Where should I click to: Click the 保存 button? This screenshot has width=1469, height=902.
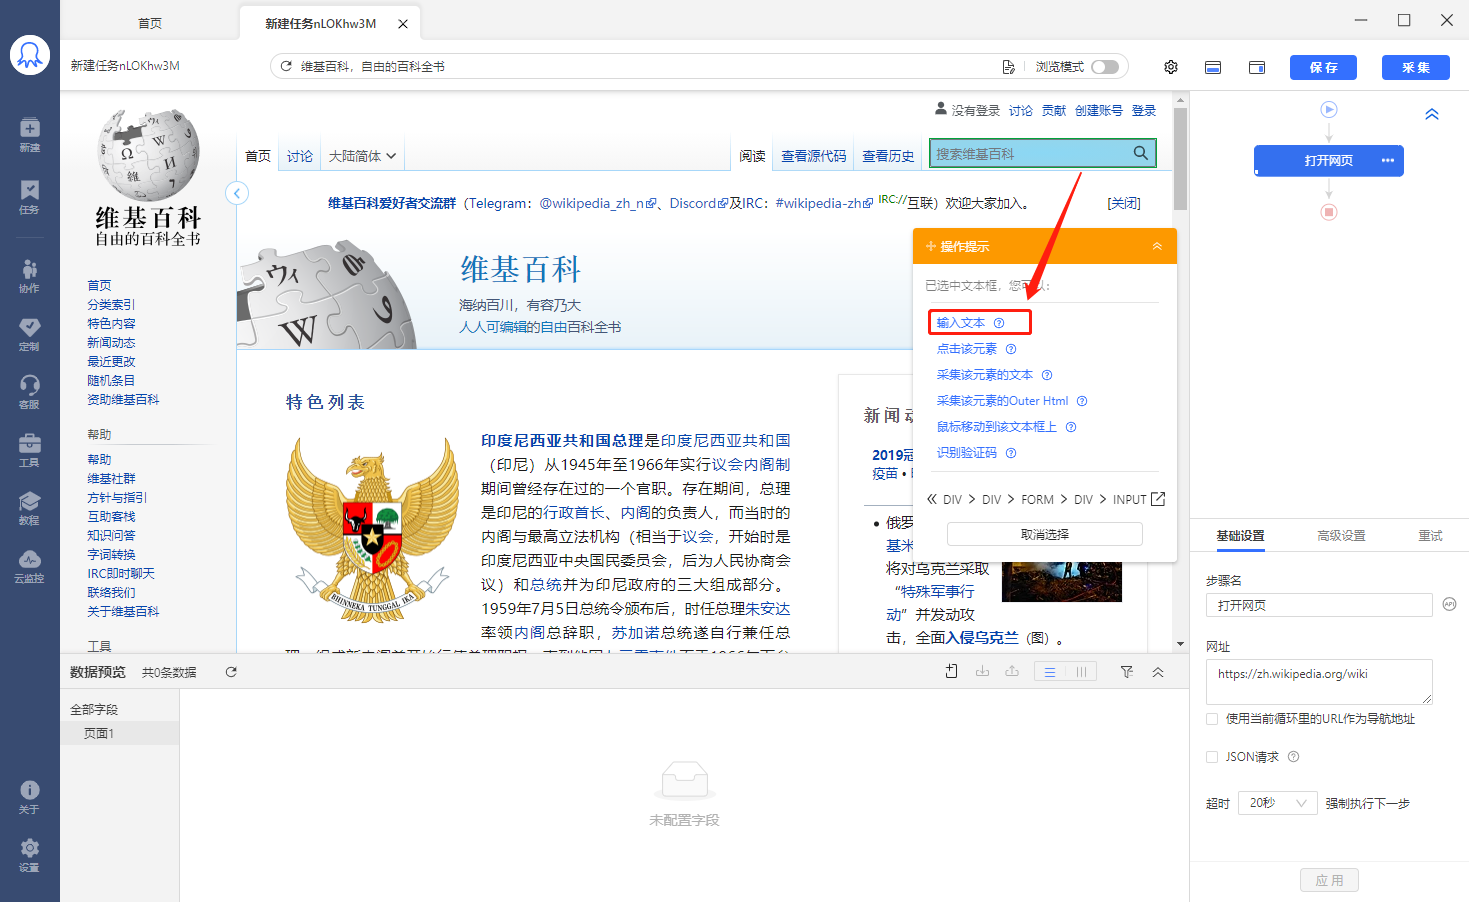(1323, 67)
